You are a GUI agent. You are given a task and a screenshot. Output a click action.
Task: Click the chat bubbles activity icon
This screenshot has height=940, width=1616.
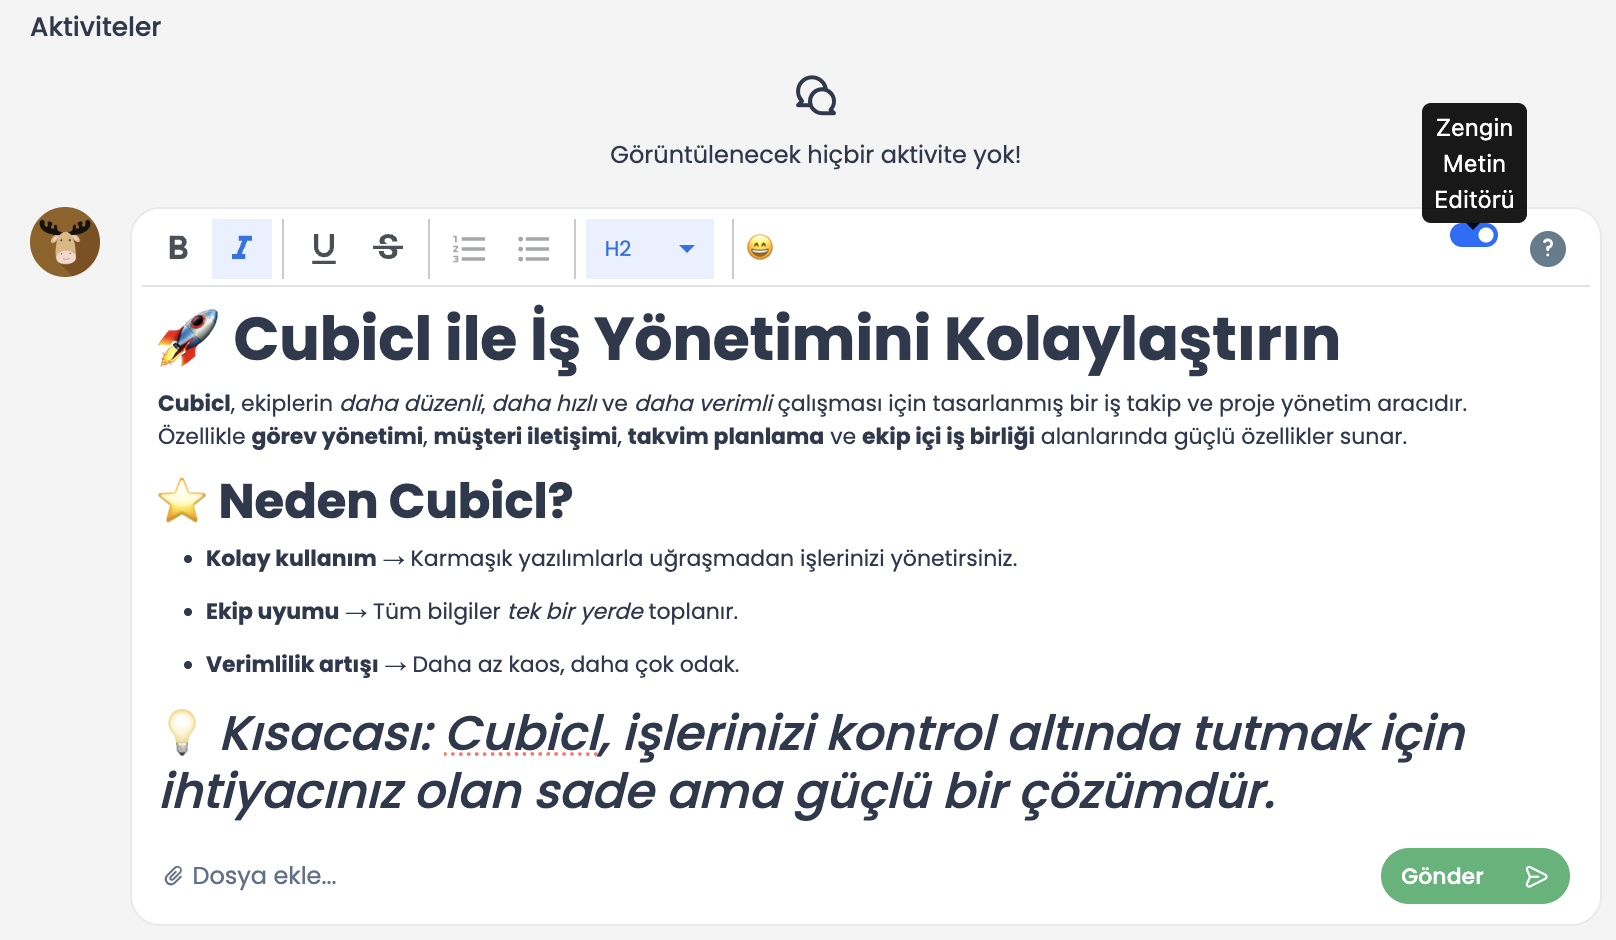click(815, 96)
